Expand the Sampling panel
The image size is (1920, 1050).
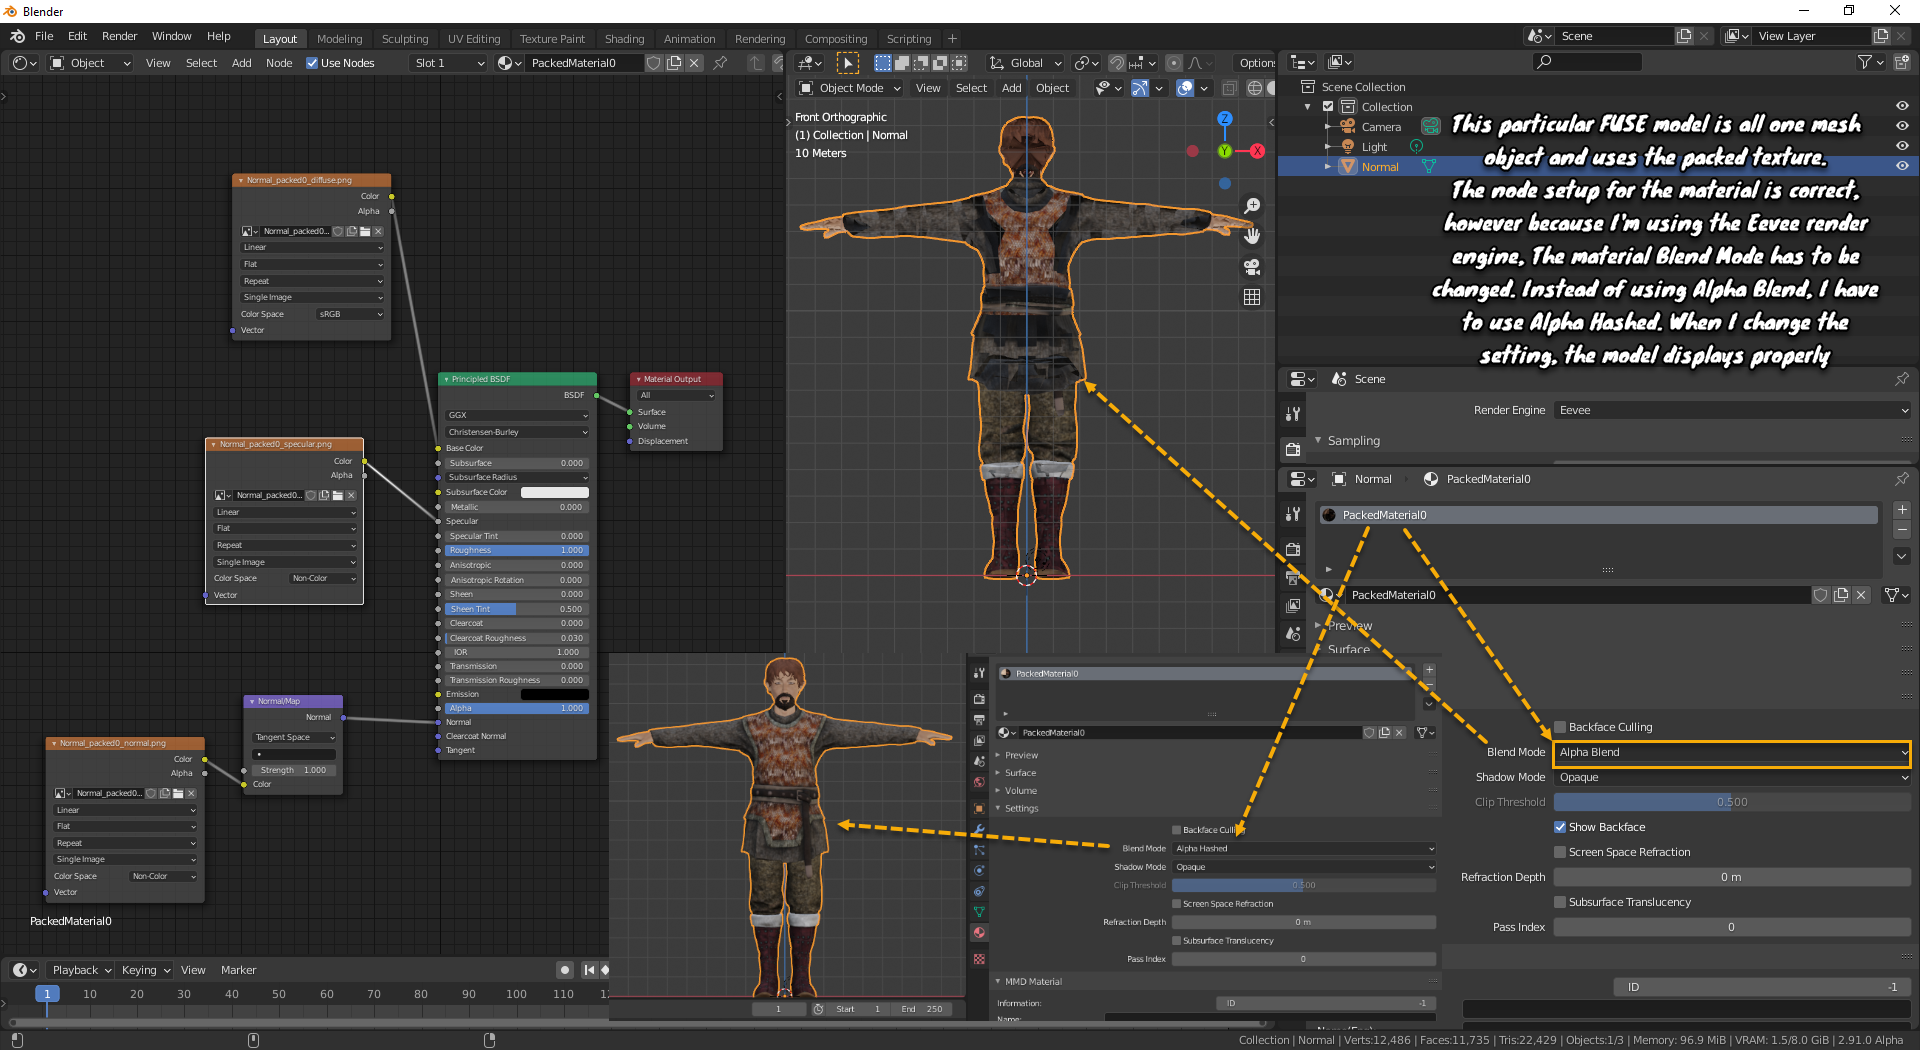pyautogui.click(x=1353, y=441)
